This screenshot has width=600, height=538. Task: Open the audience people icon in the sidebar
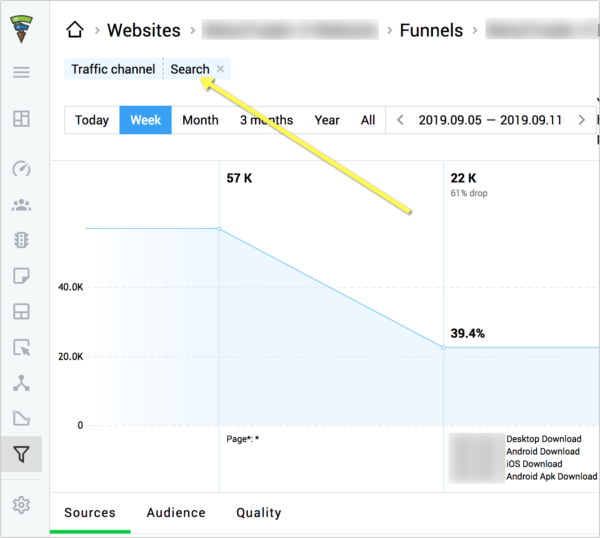point(21,205)
